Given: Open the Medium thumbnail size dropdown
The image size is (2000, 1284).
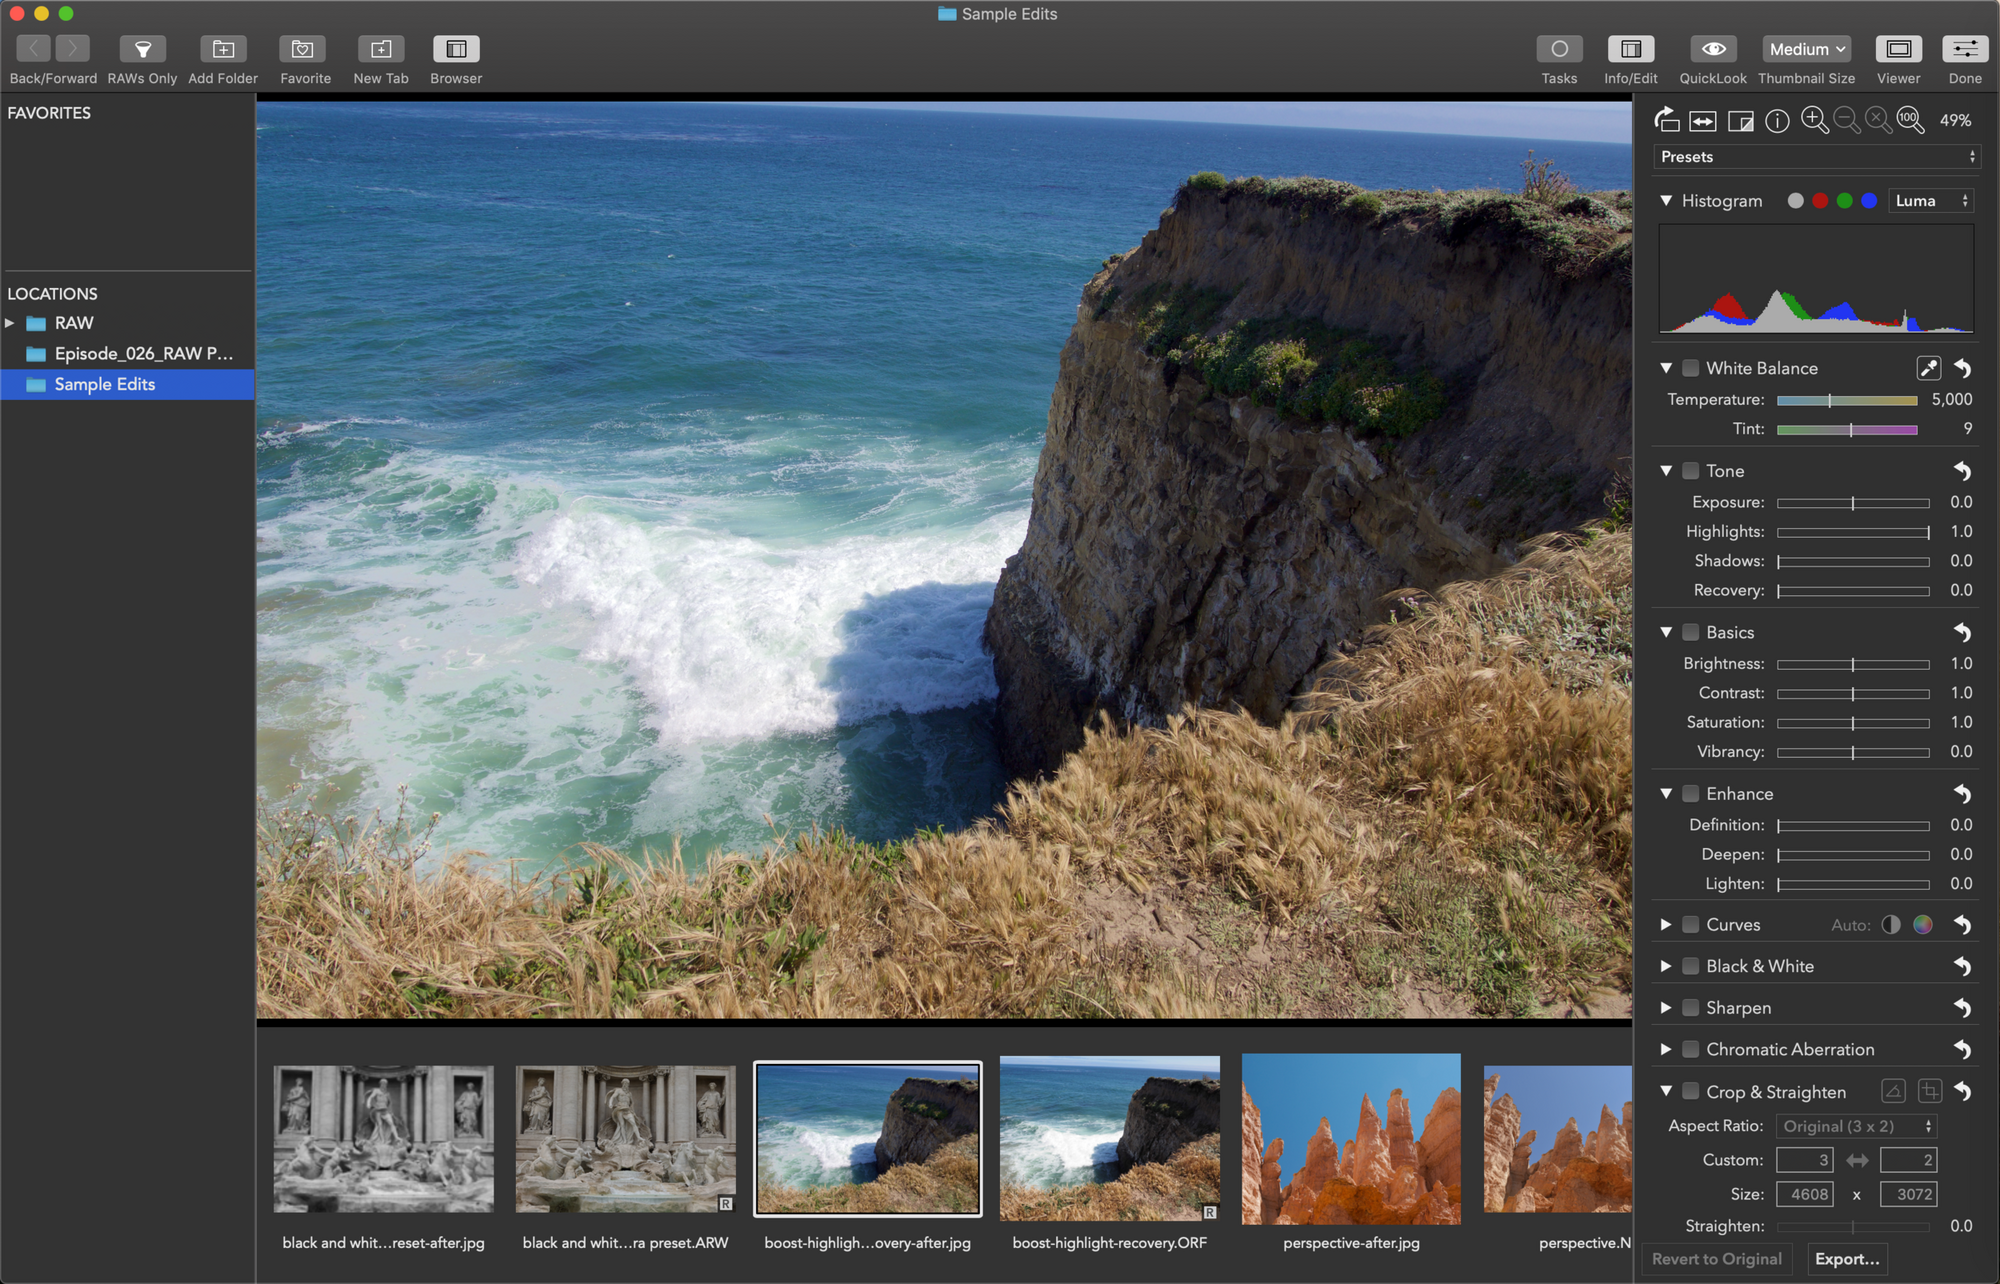Looking at the screenshot, I should 1806,49.
